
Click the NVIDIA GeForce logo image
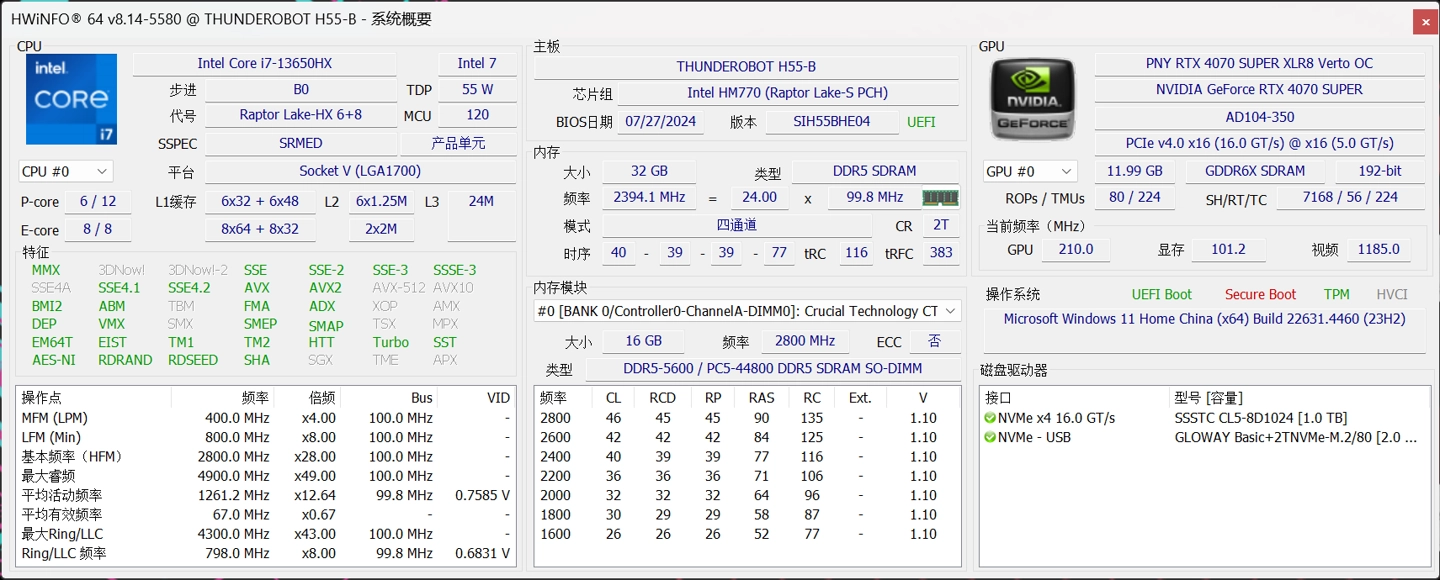pyautogui.click(x=1032, y=99)
